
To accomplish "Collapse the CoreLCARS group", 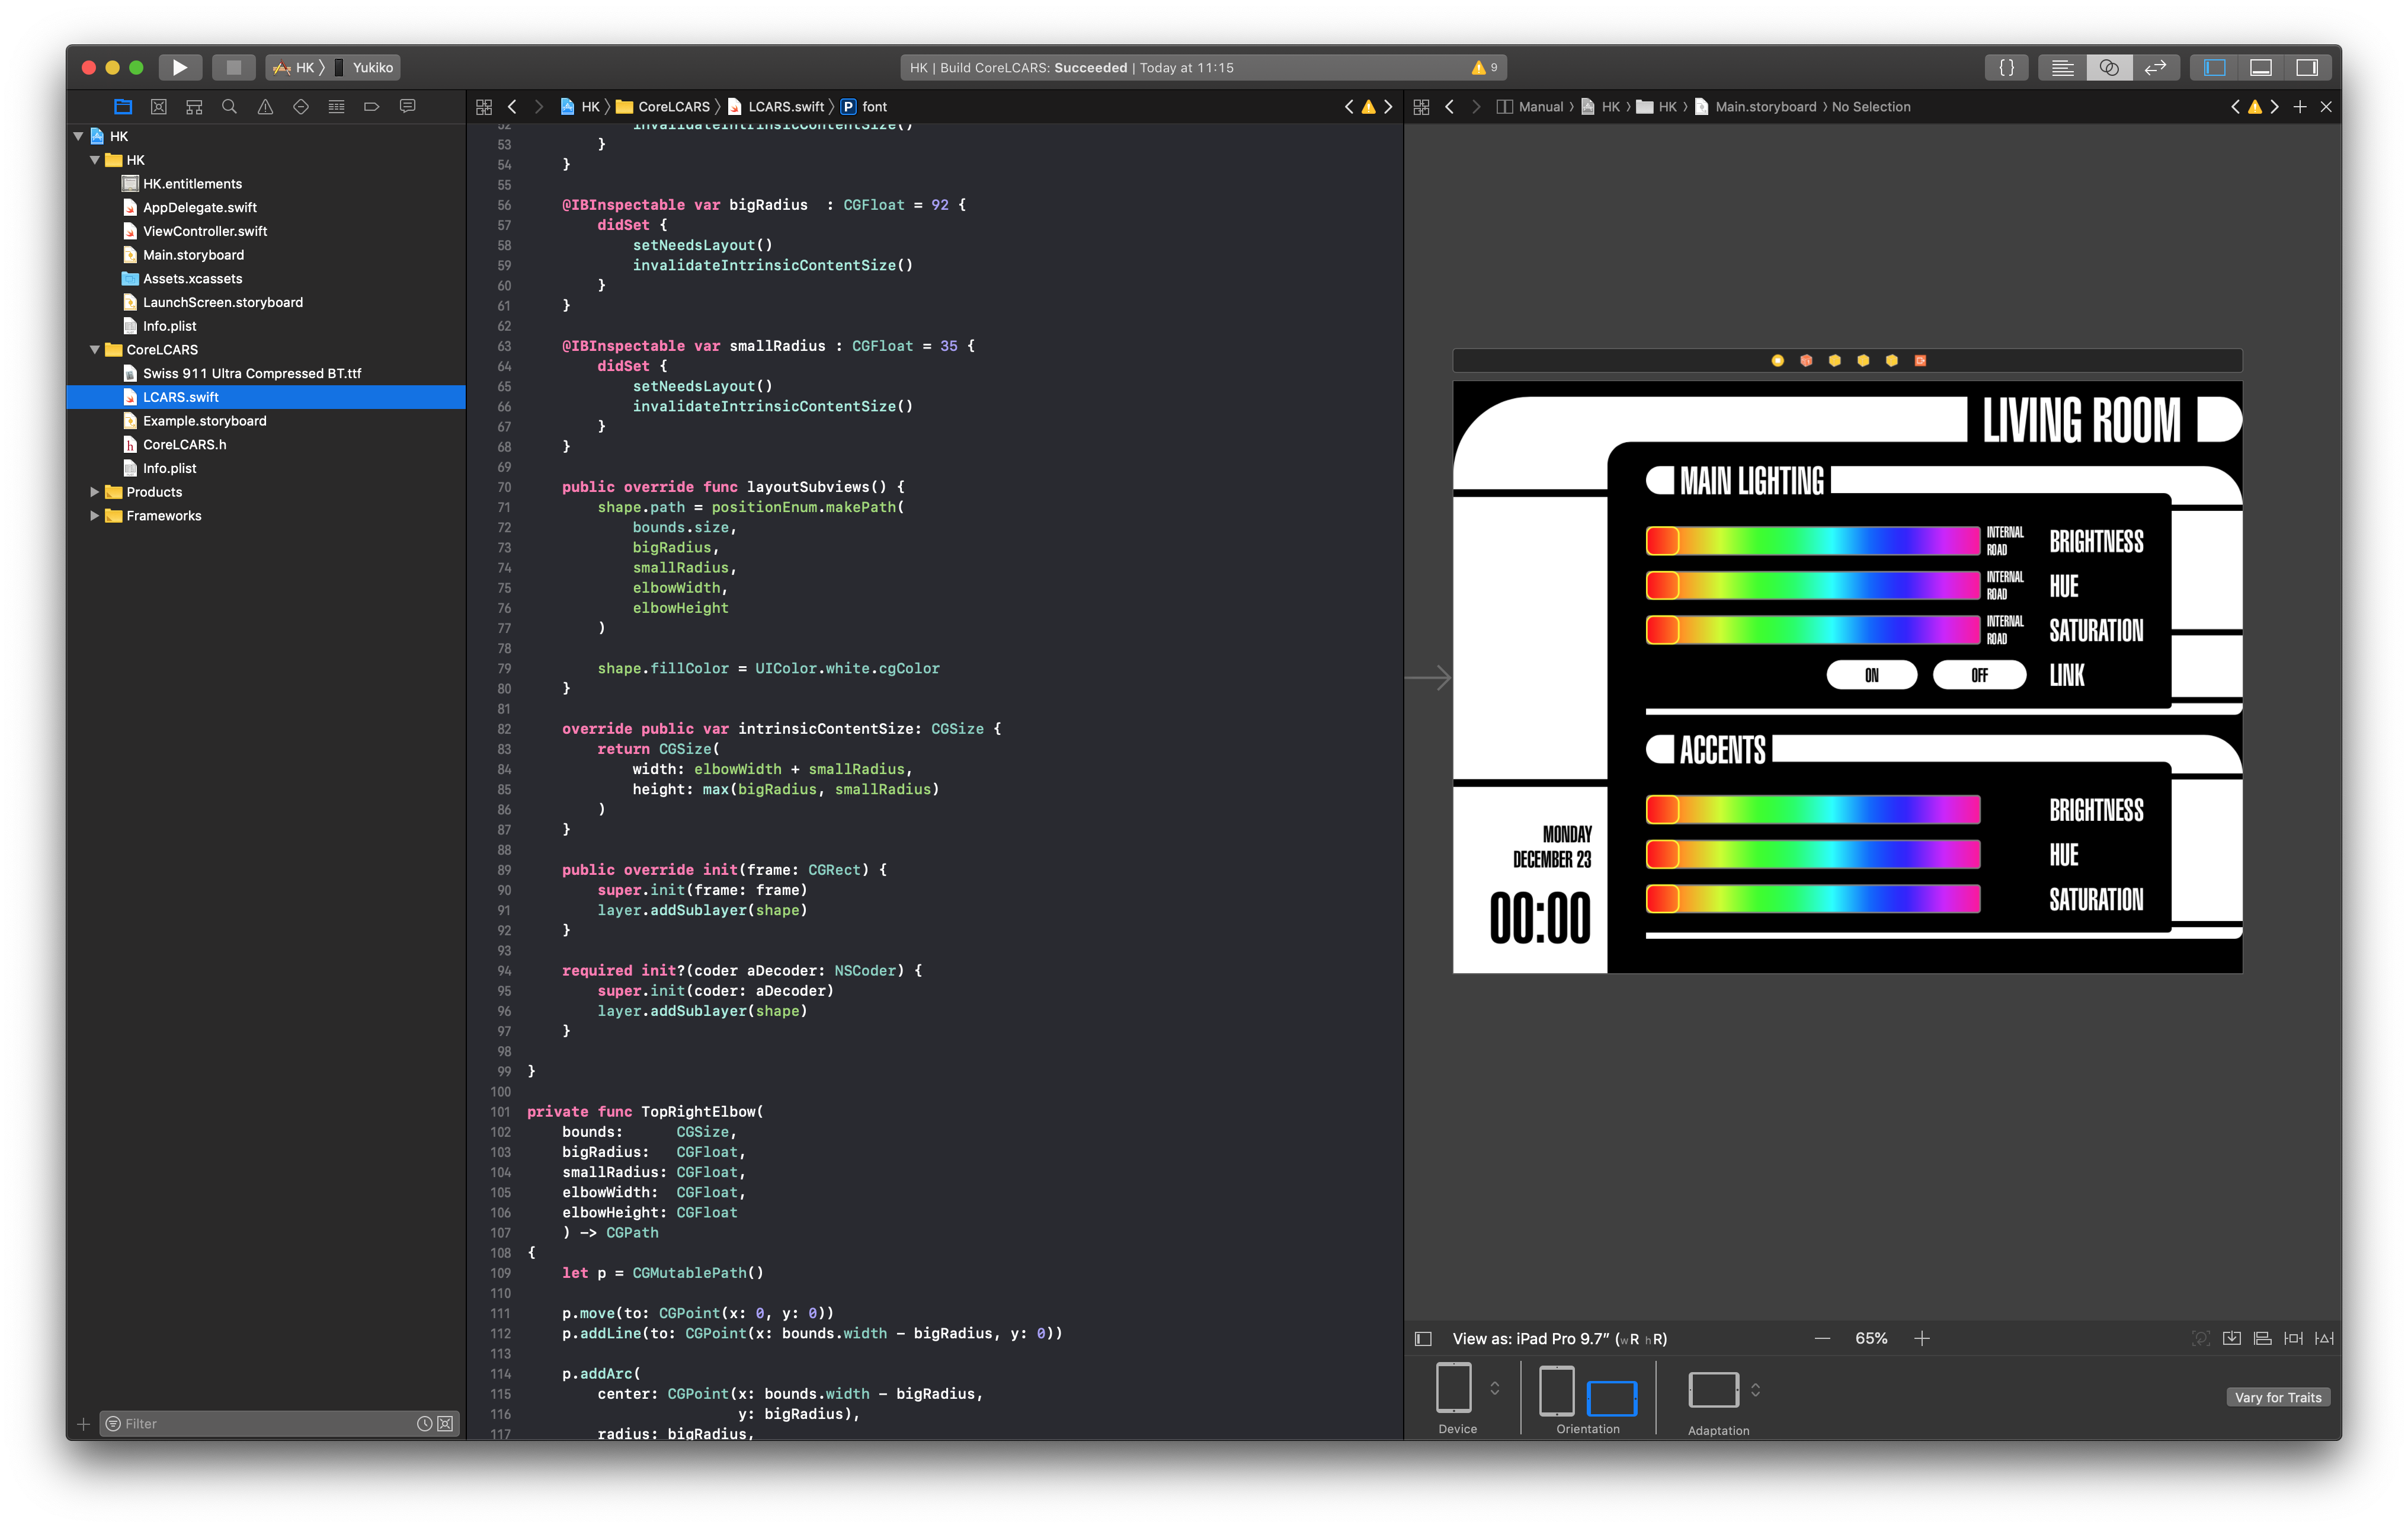I will pyautogui.click(x=95, y=349).
